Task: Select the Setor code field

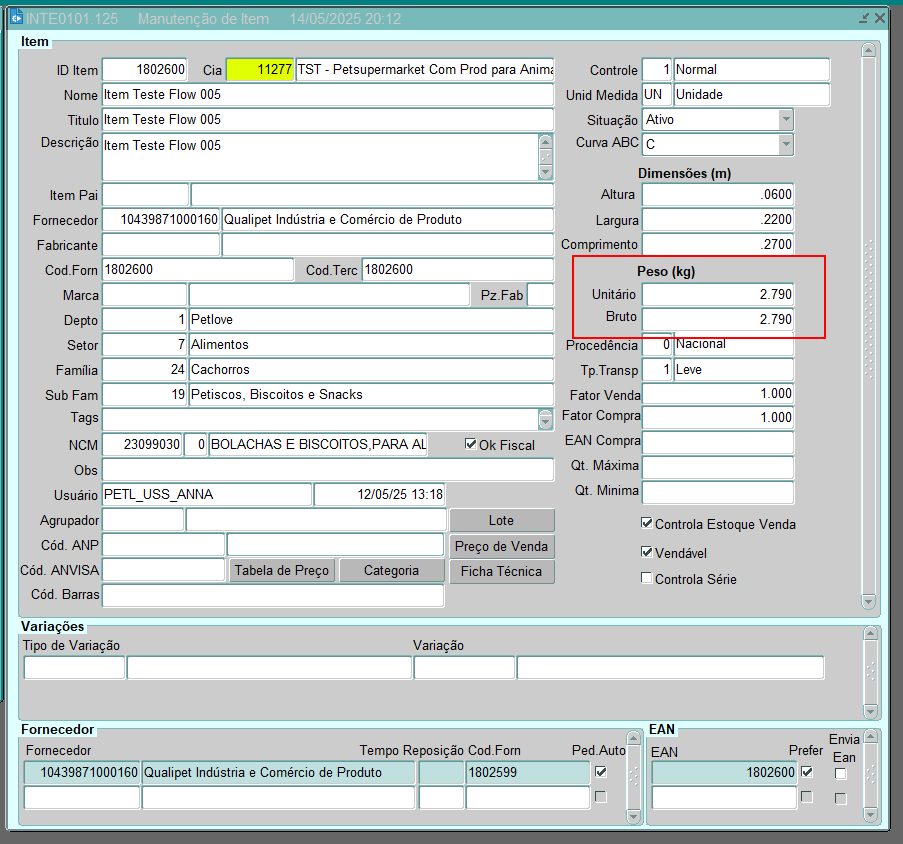Action: click(145, 345)
